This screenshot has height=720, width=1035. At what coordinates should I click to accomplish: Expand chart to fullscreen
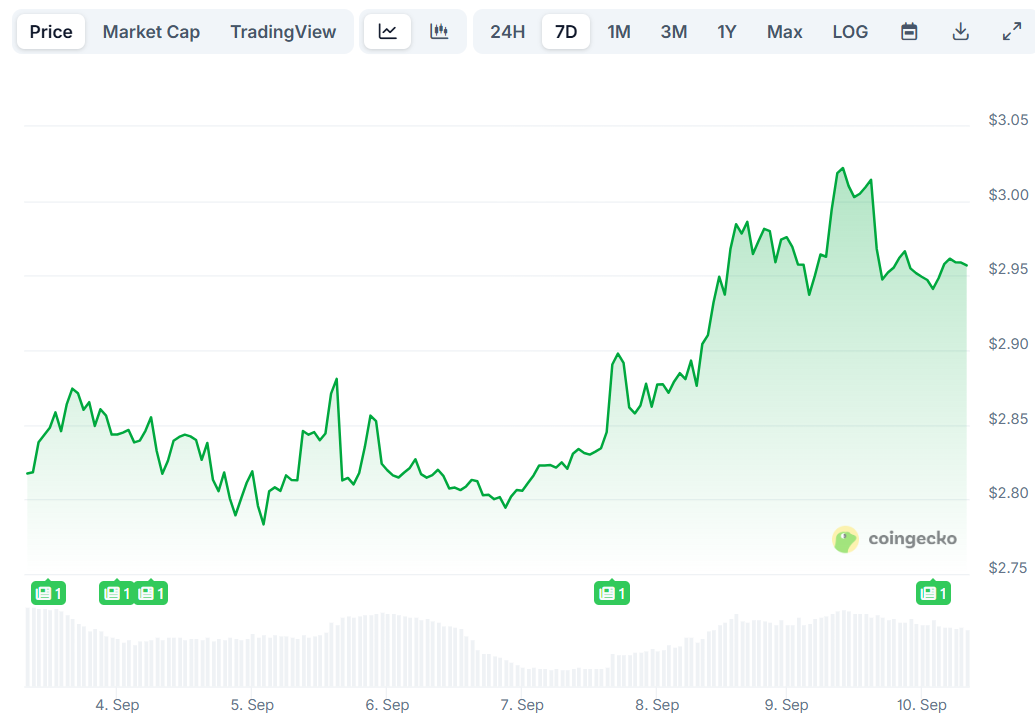[1012, 32]
